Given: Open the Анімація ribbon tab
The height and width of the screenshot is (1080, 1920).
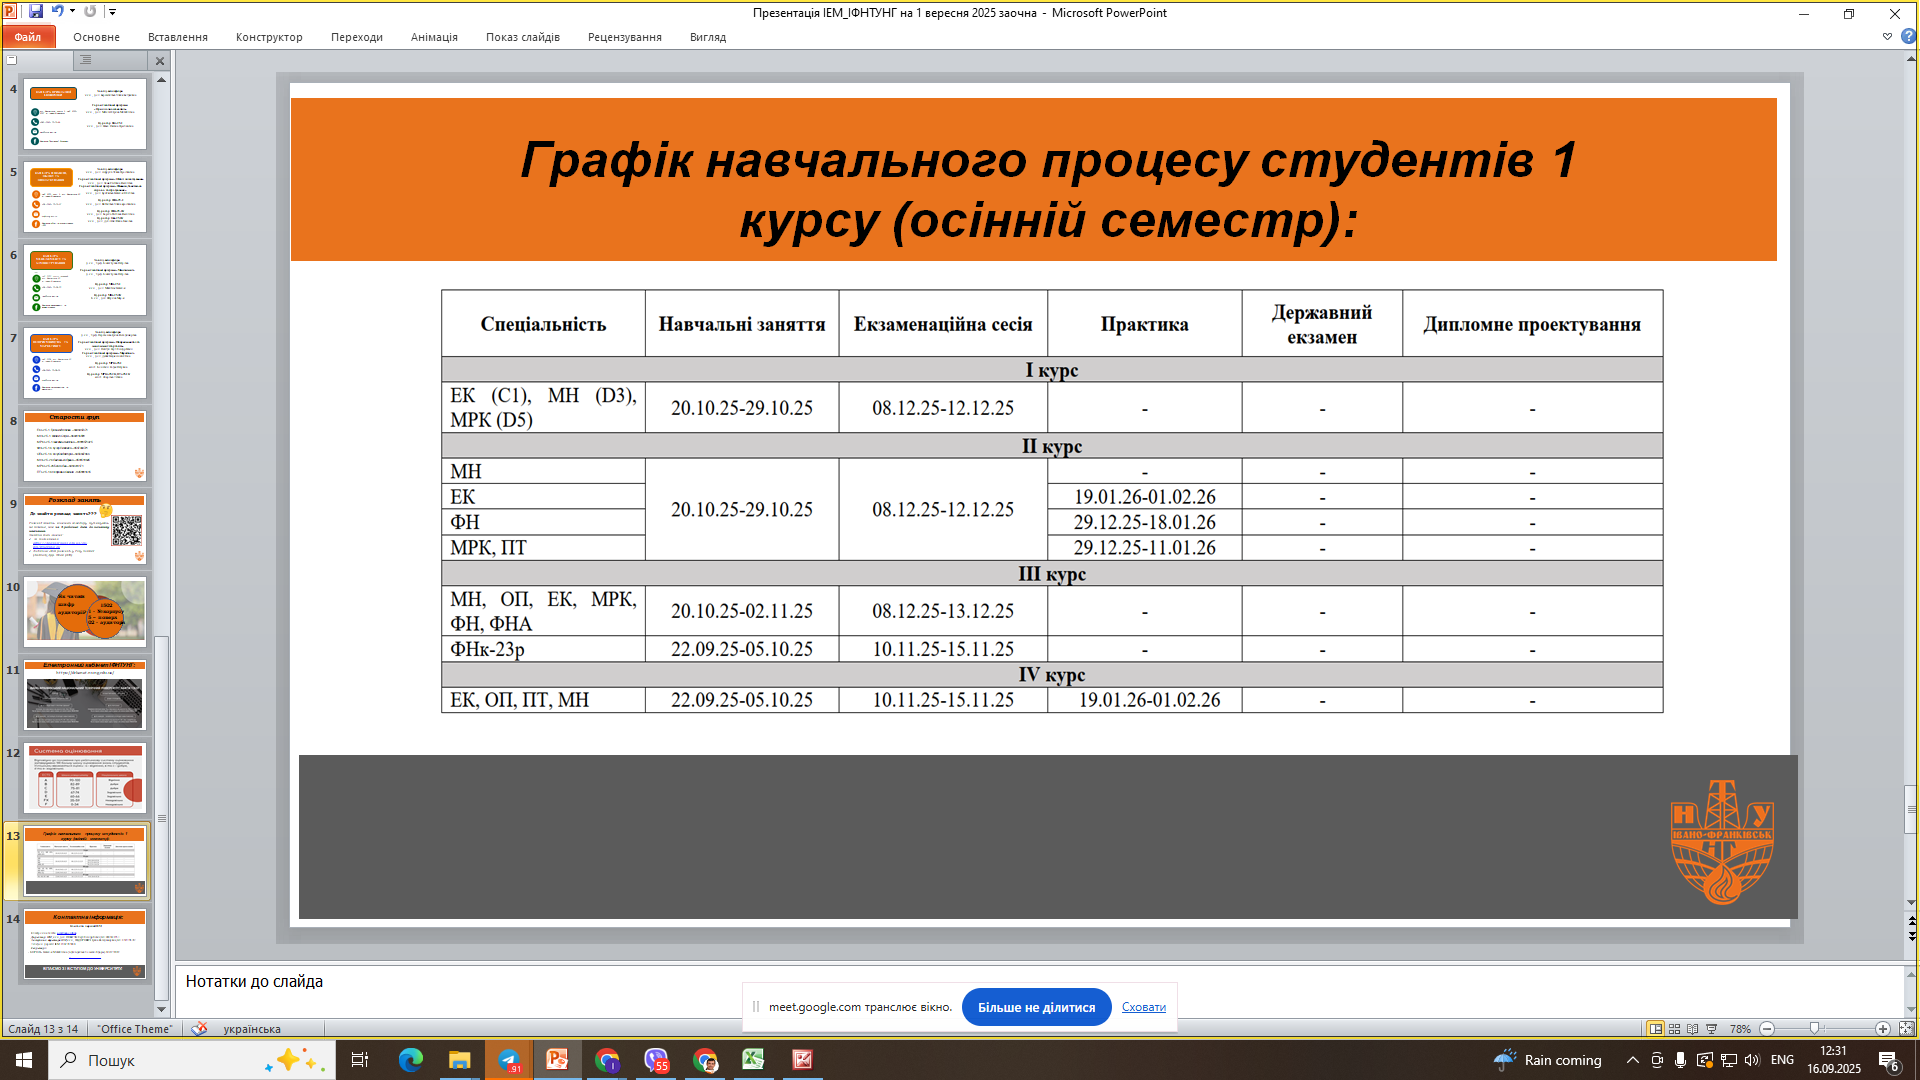Looking at the screenshot, I should pos(434,37).
